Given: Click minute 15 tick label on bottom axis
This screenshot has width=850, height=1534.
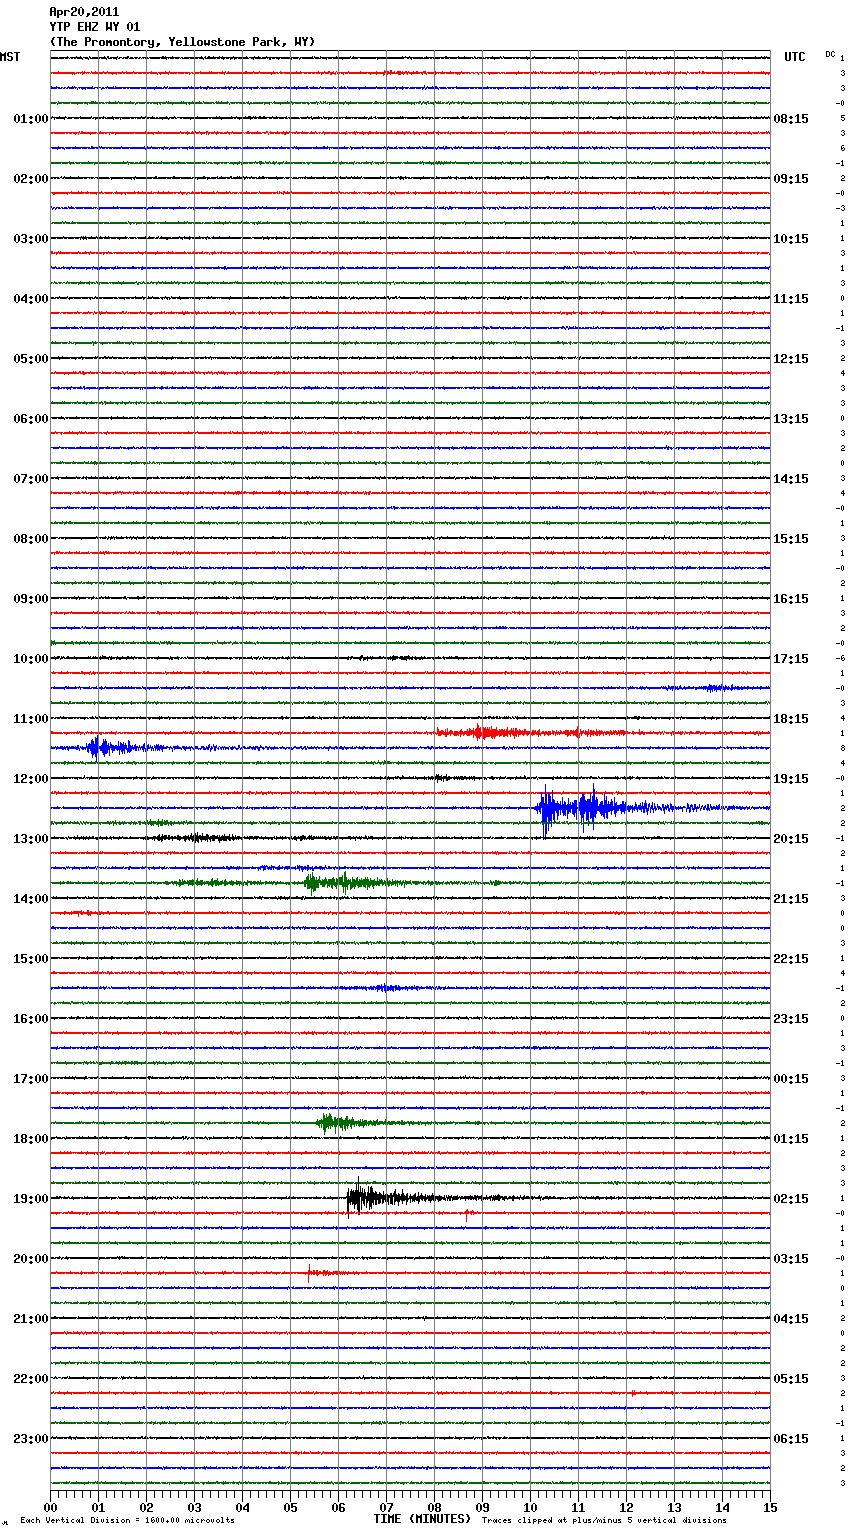Looking at the screenshot, I should pyautogui.click(x=770, y=1507).
